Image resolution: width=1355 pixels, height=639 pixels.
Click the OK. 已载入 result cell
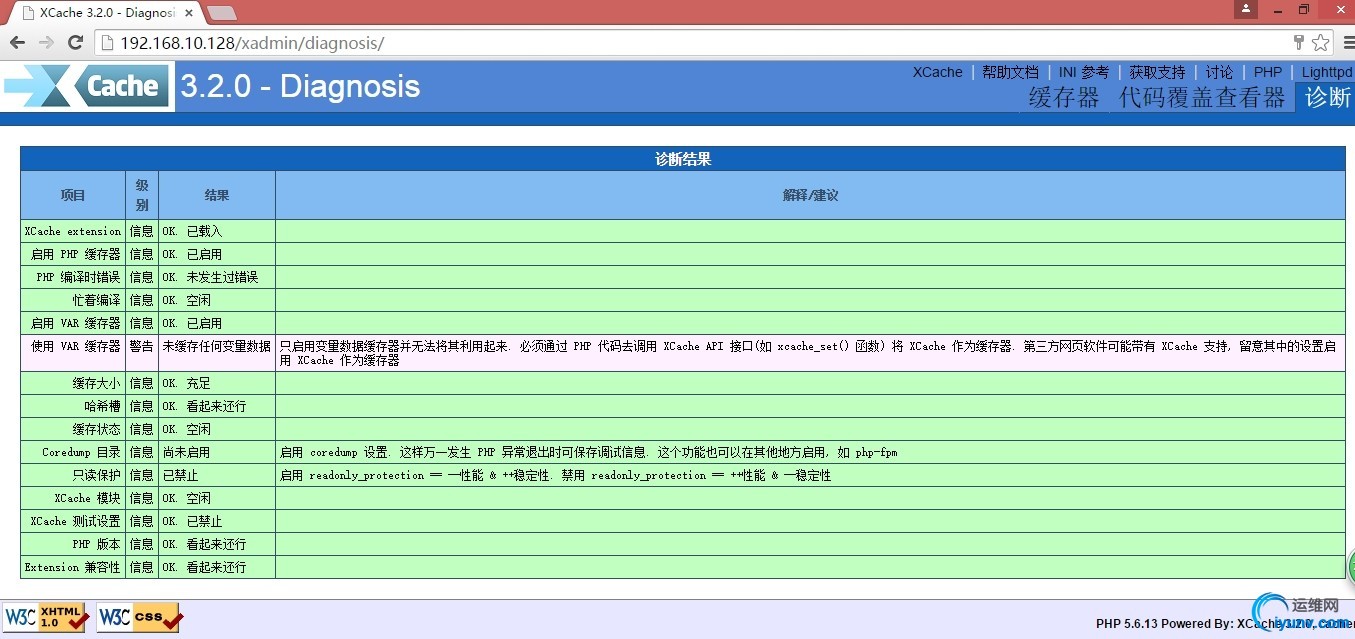tap(217, 231)
